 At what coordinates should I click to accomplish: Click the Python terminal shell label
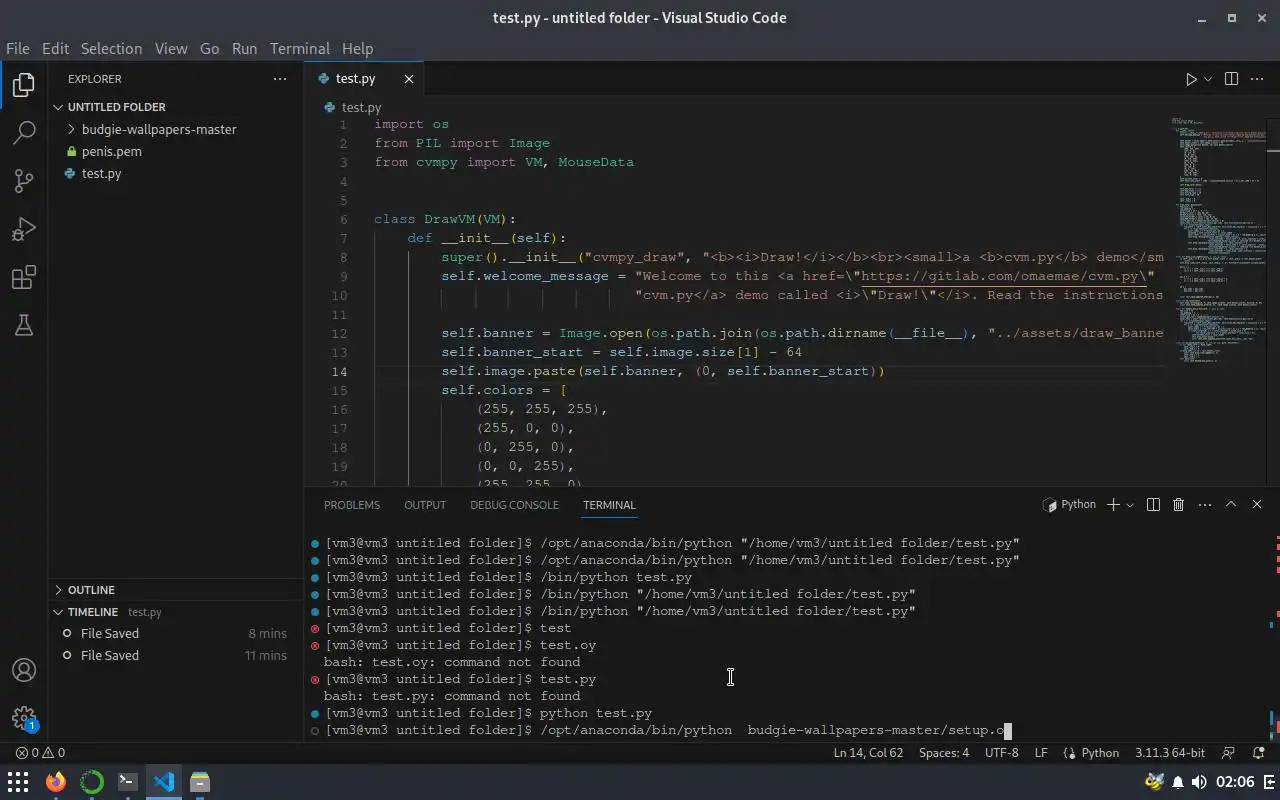point(1069,505)
